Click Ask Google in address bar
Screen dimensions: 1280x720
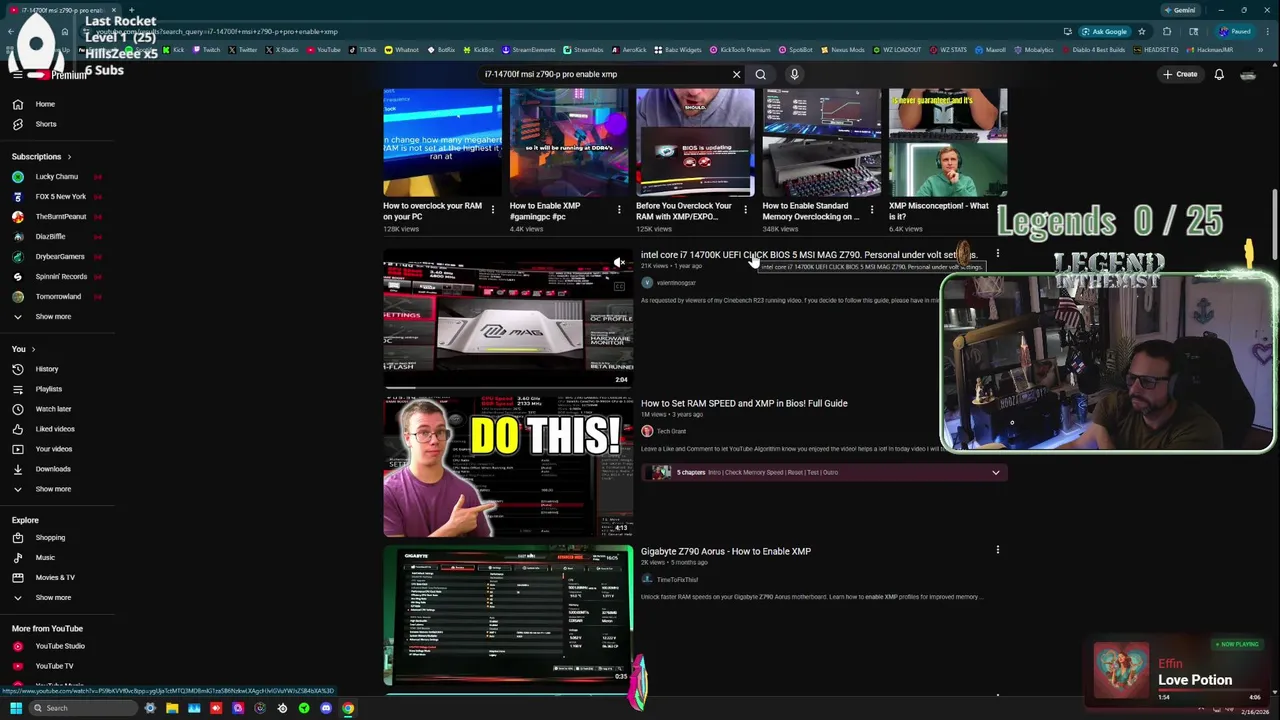(x=1104, y=31)
